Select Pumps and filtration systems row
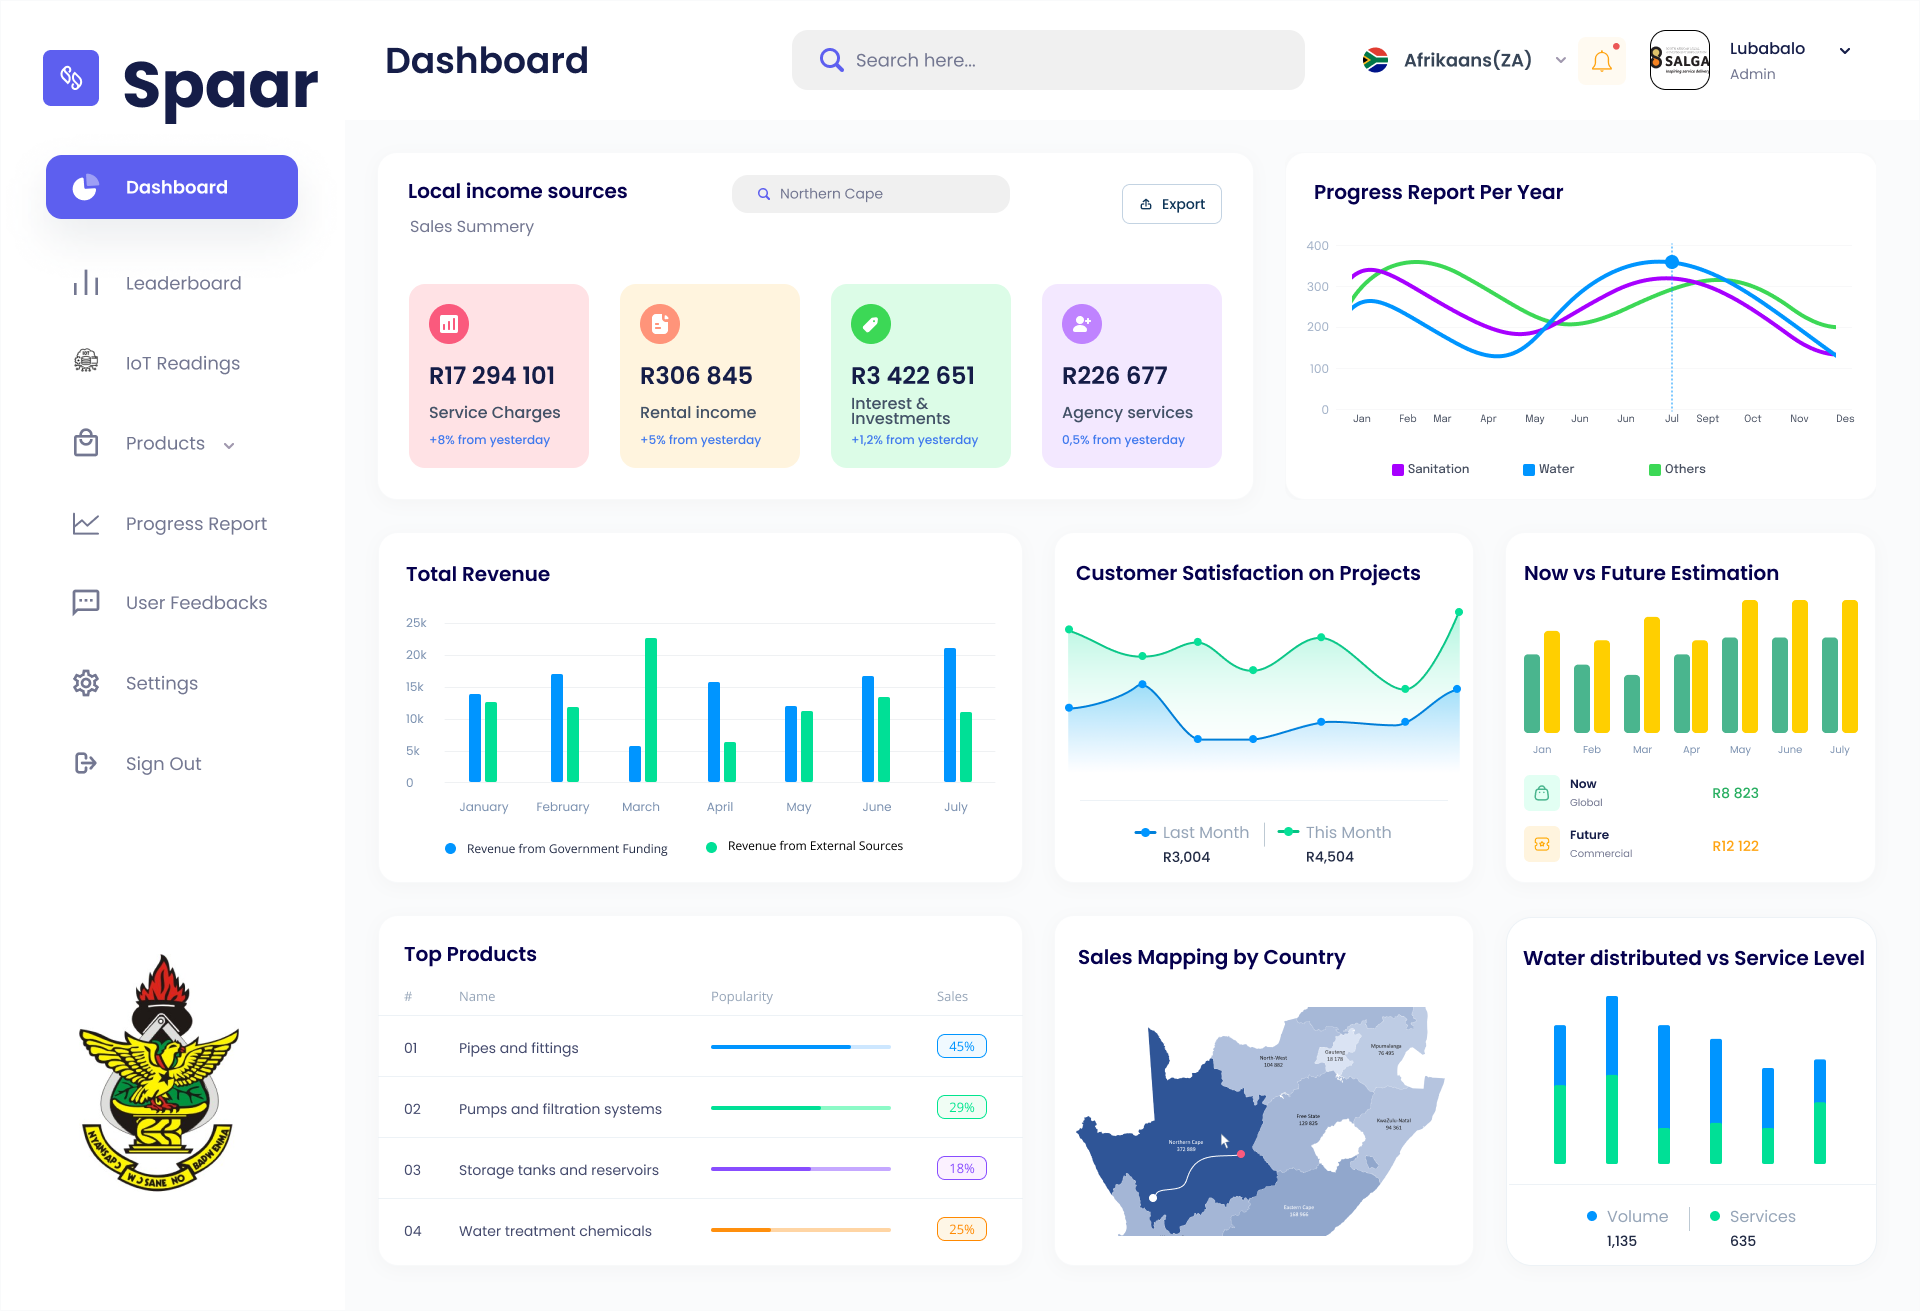The width and height of the screenshot is (1920, 1311). (x=700, y=1108)
